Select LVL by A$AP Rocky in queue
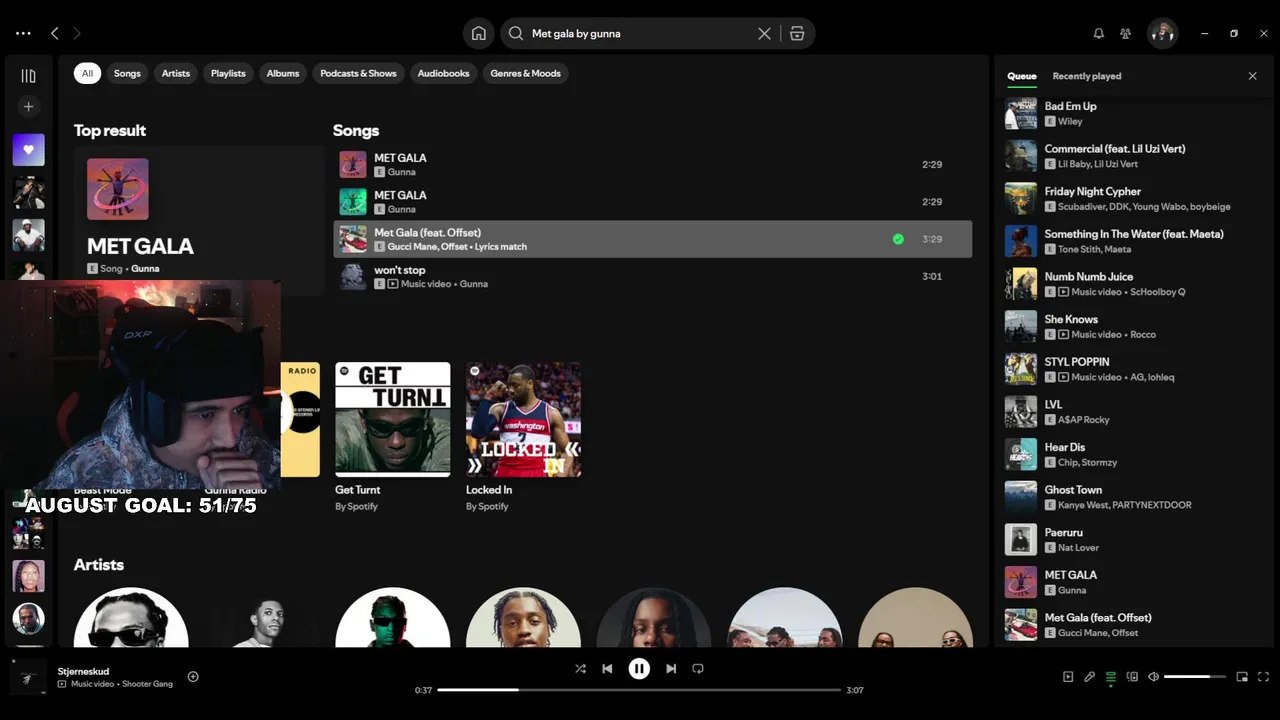Image resolution: width=1280 pixels, height=720 pixels. point(1131,412)
